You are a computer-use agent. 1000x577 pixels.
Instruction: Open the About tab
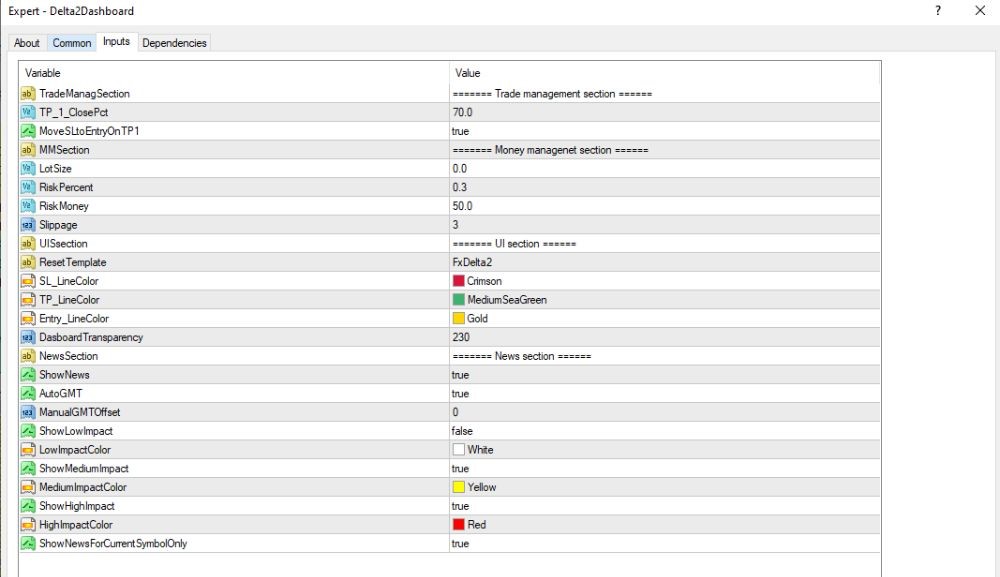(x=27, y=43)
